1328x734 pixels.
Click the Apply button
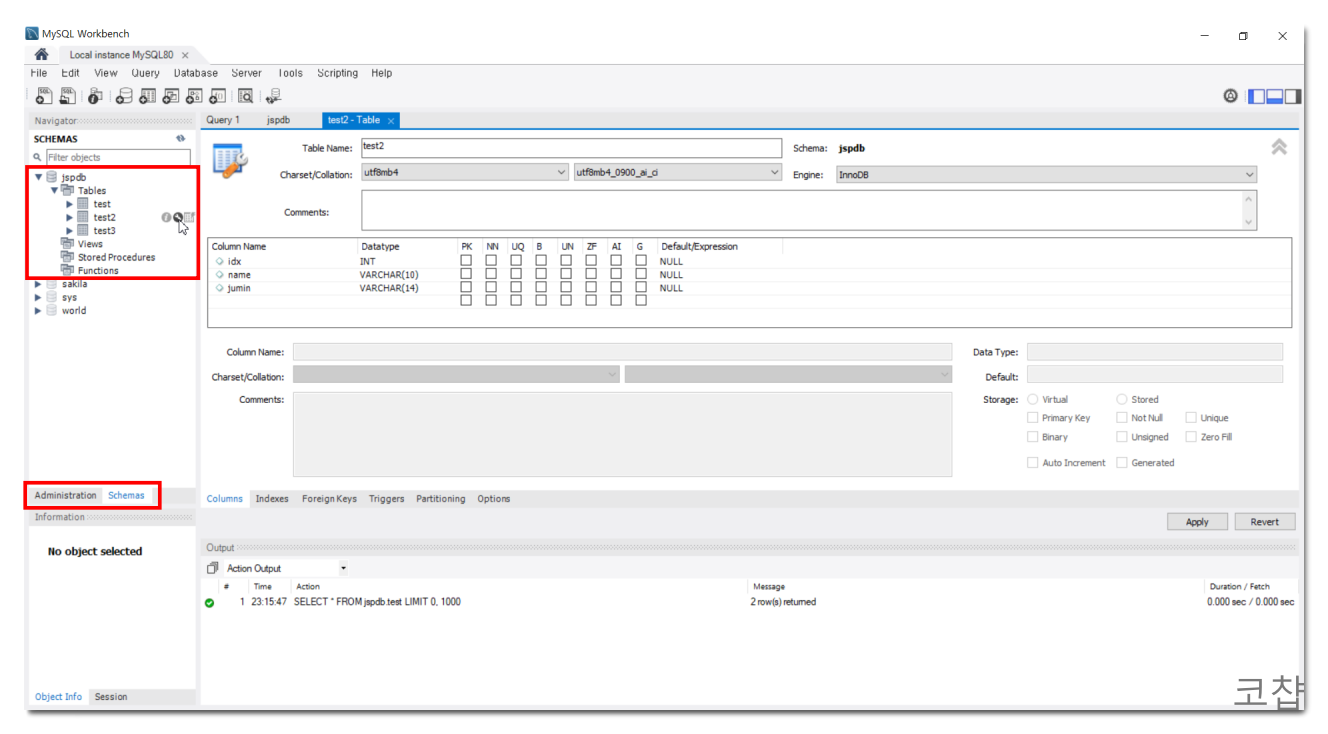point(1197,522)
